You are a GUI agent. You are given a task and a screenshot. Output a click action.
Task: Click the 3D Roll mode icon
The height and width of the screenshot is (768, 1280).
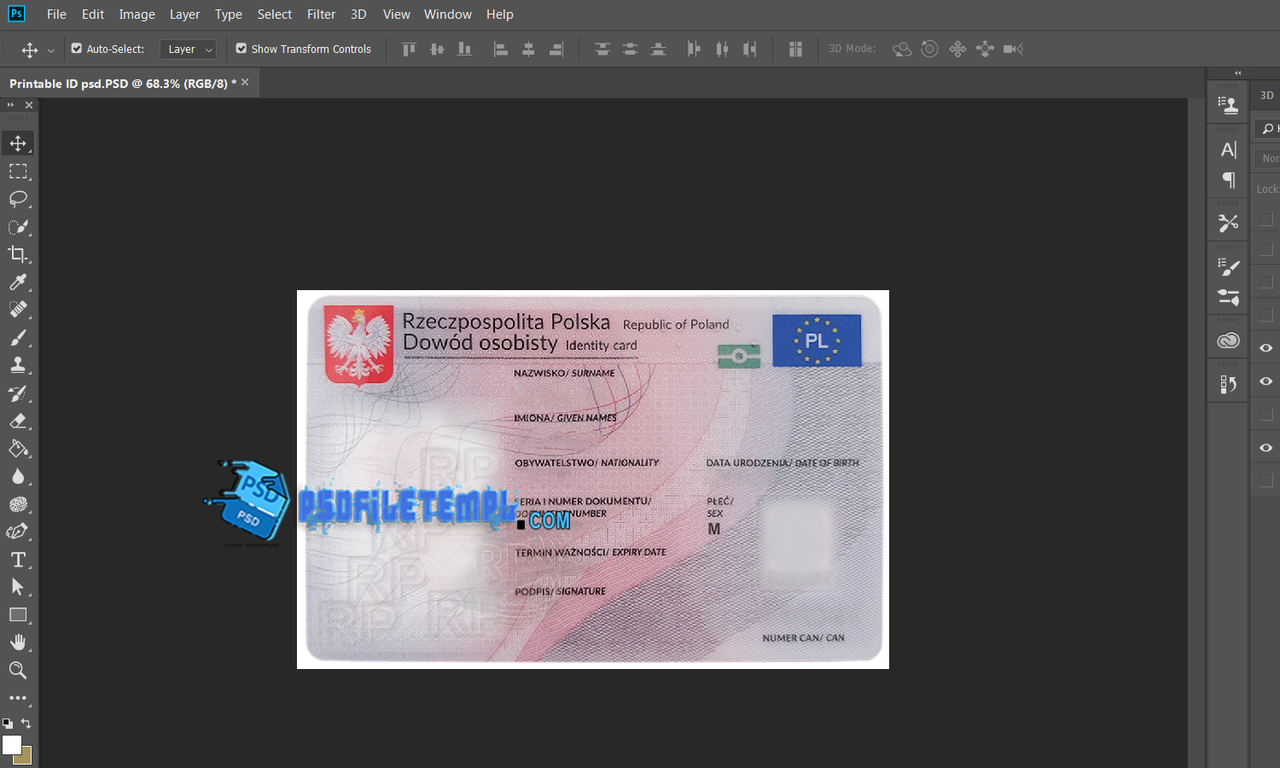click(x=930, y=49)
